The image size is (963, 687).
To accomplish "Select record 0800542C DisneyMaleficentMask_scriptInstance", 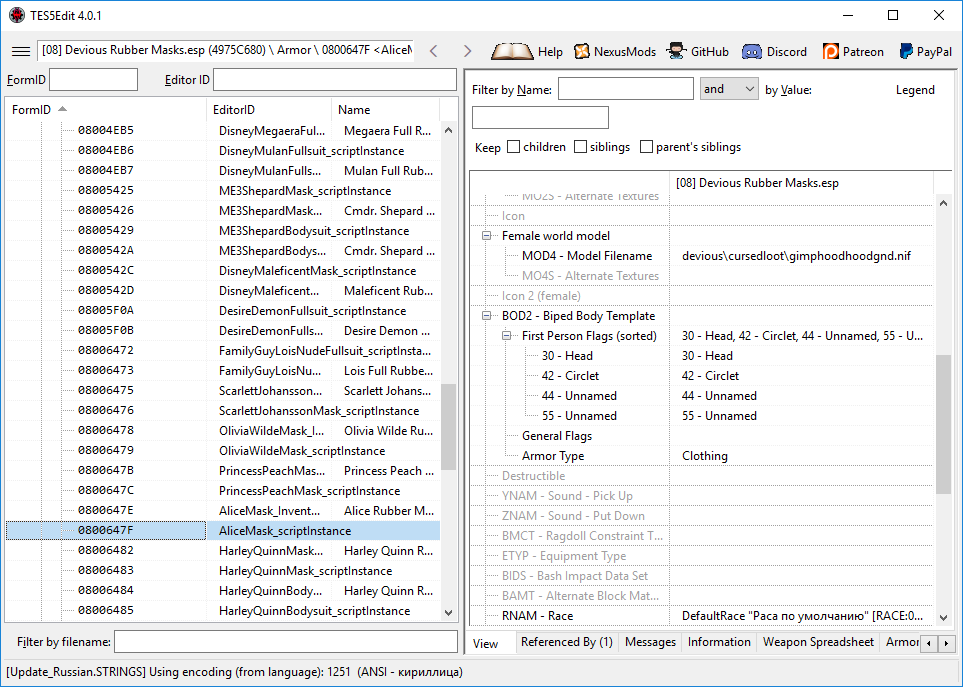I will click(223, 271).
